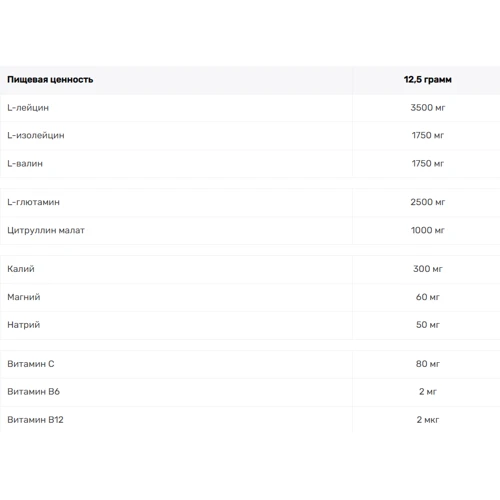Select the L-изолейцин 1750 мг value
Screen dimensions: 500x500
point(428,135)
